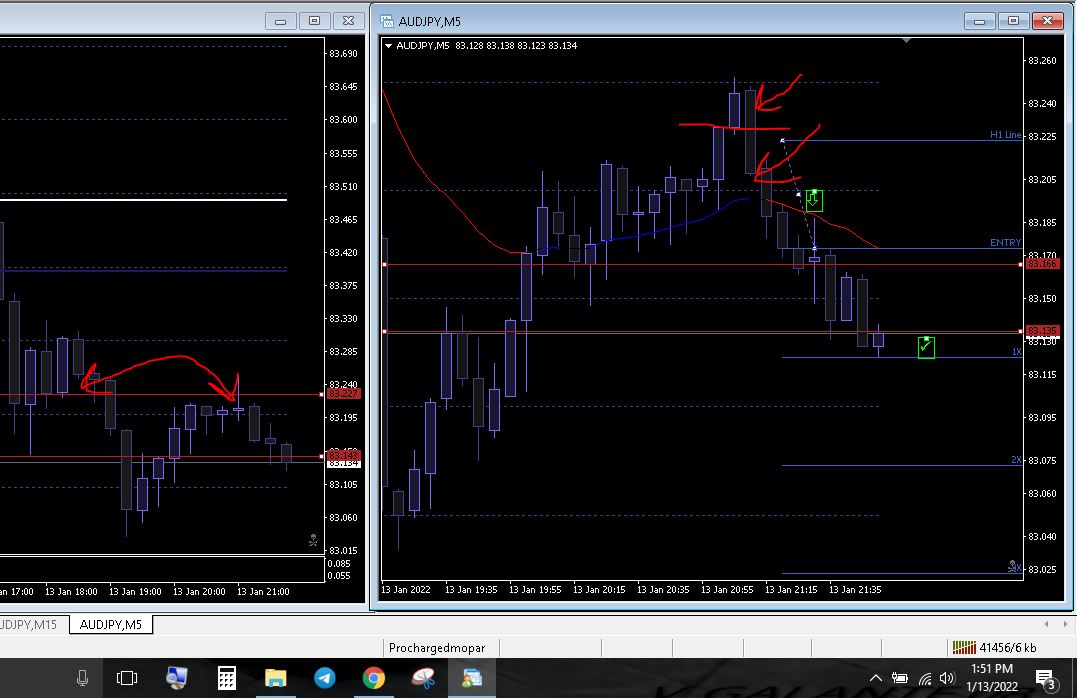Open the Wi-Fi network icon in tray

coord(925,679)
